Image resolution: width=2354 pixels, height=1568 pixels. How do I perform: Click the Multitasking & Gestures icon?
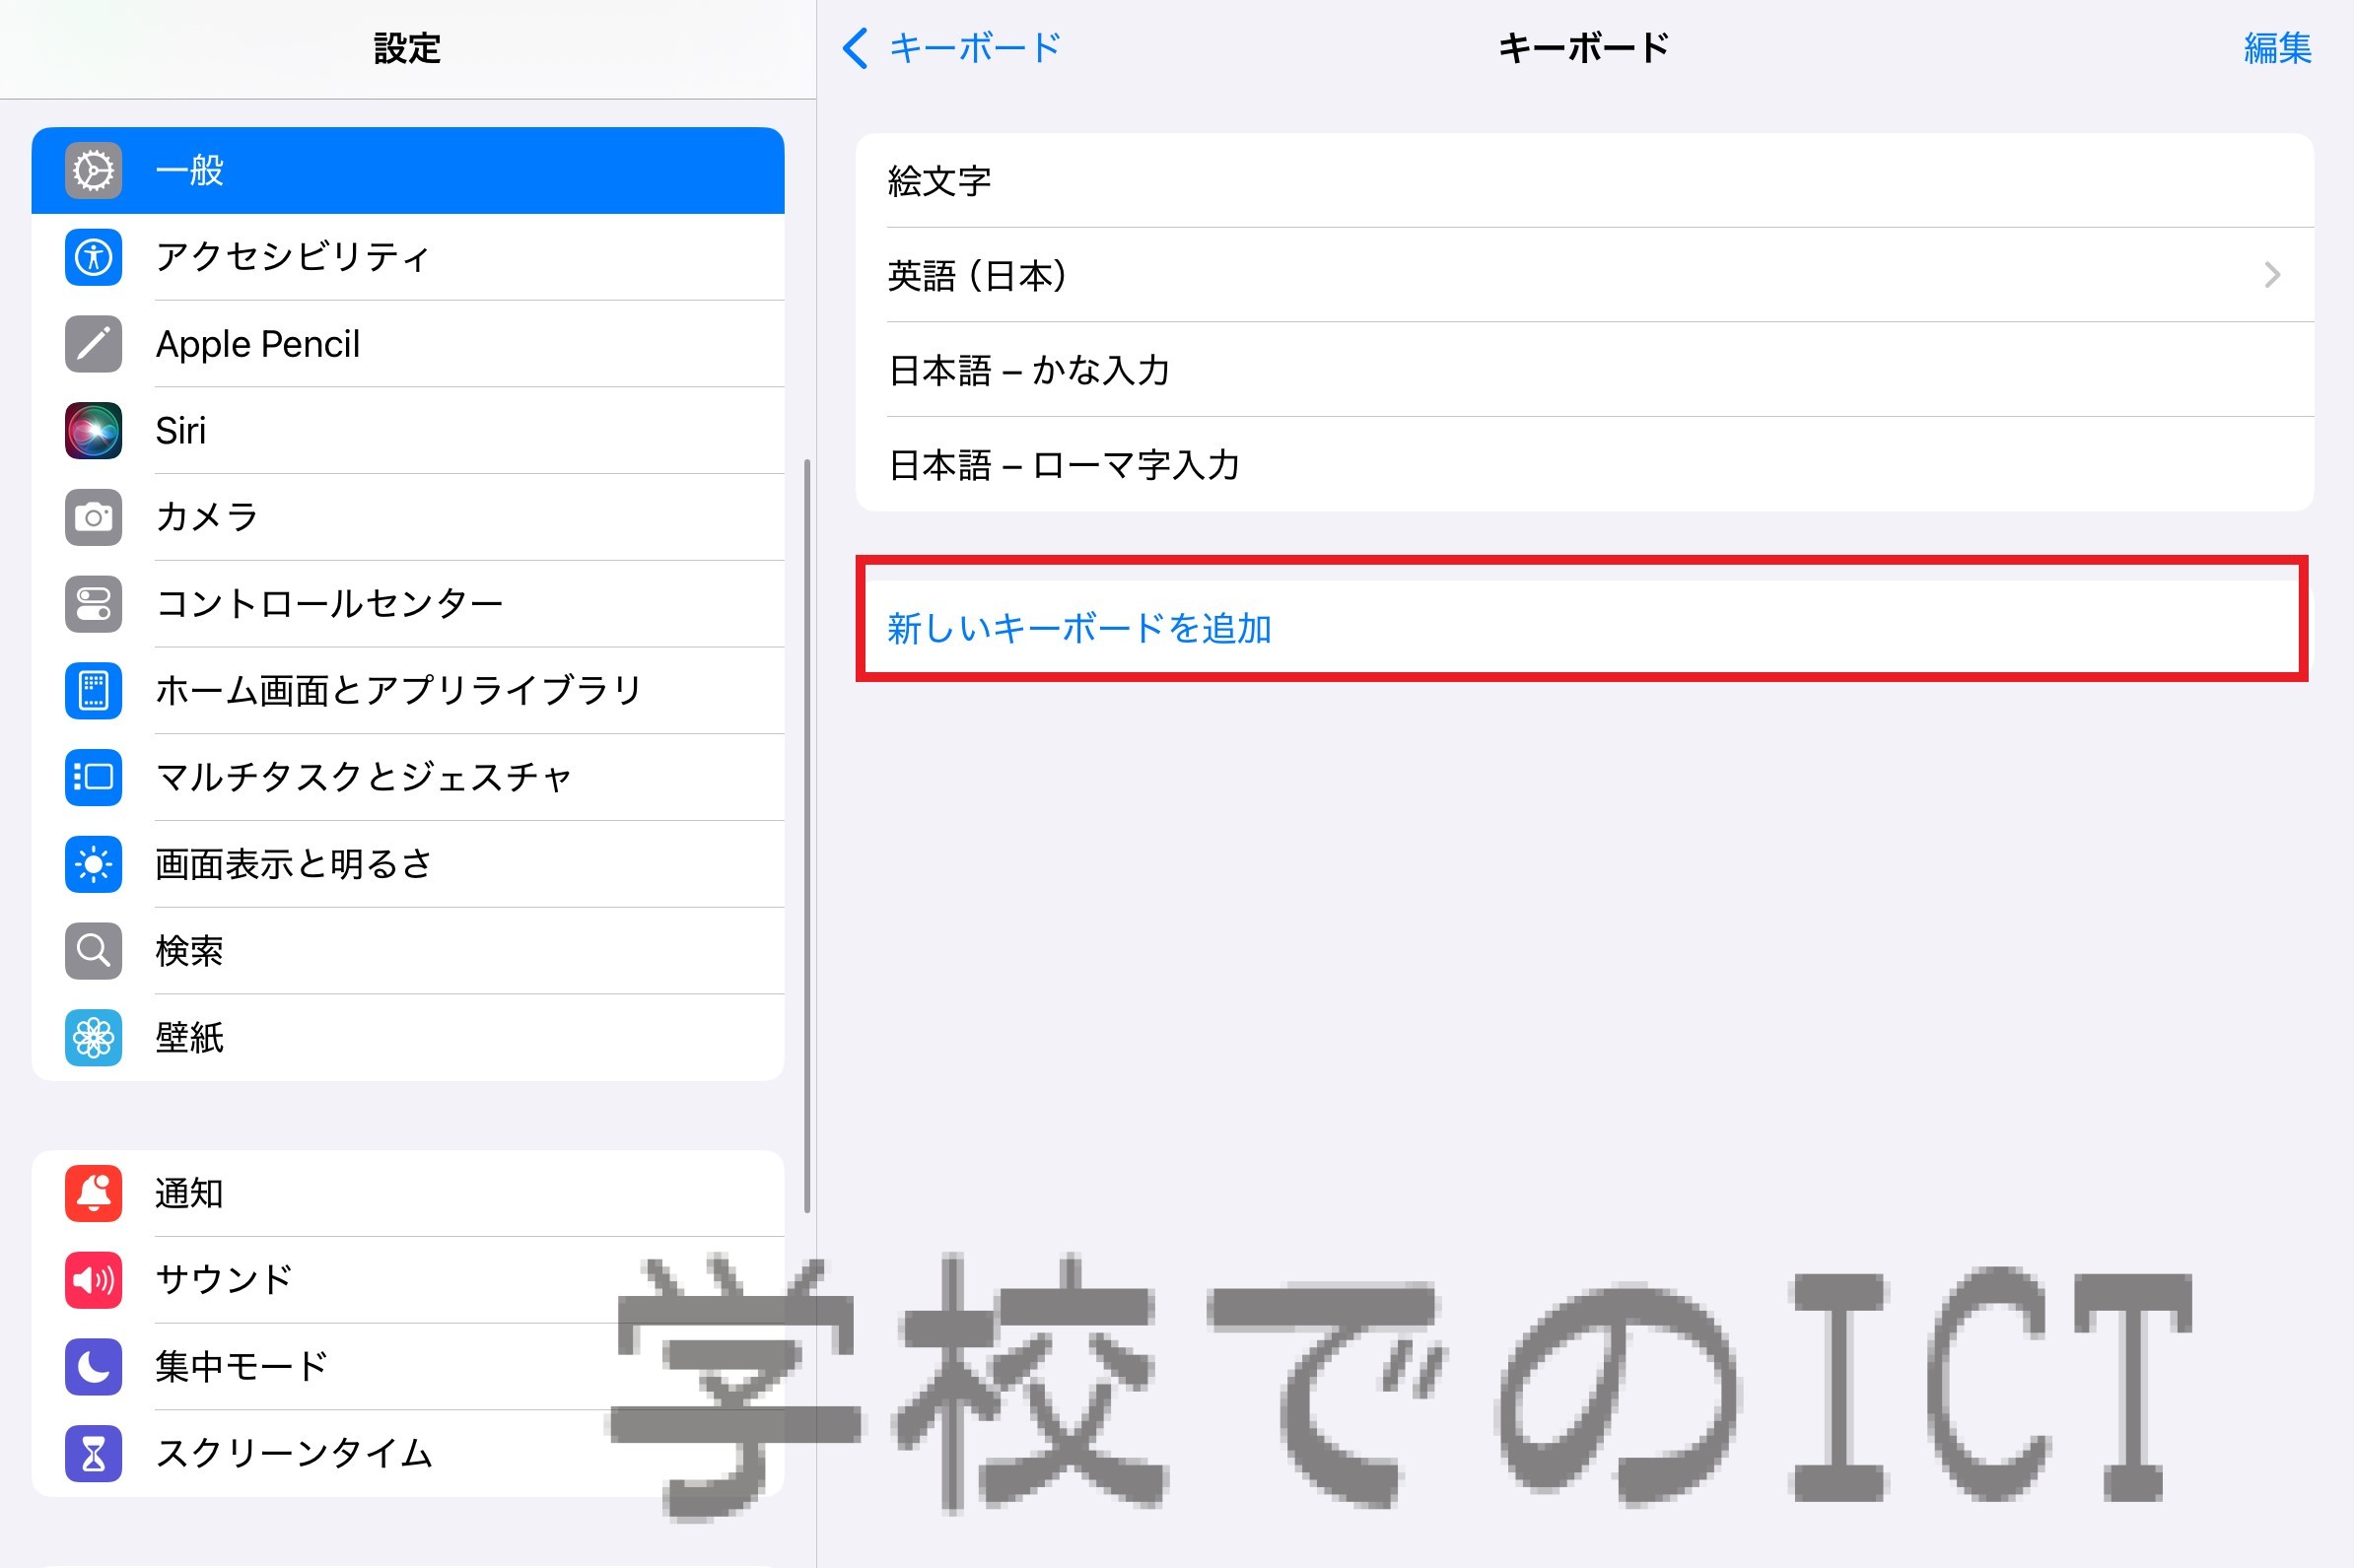point(94,777)
